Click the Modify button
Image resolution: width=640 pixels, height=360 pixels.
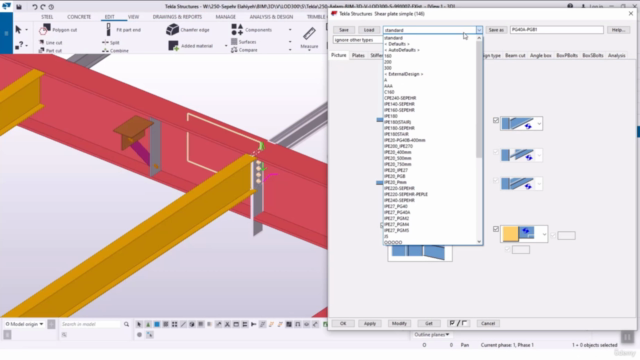[x=399, y=323]
